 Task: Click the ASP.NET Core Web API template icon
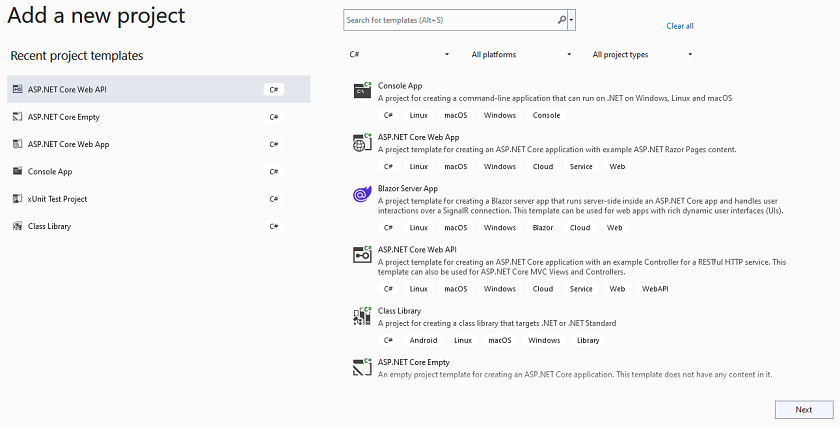click(x=362, y=254)
